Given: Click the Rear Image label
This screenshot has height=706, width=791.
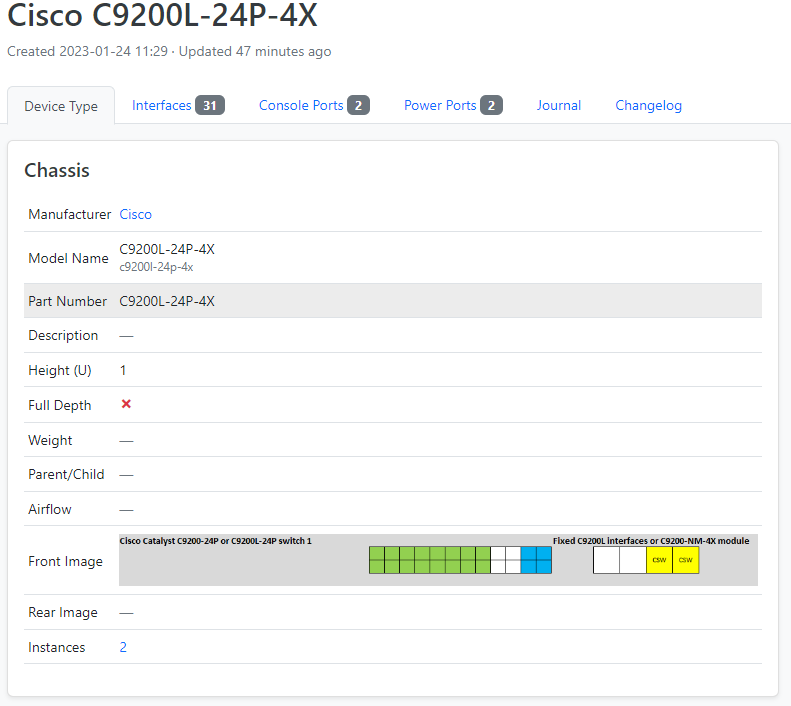Looking at the screenshot, I should pos(63,612).
